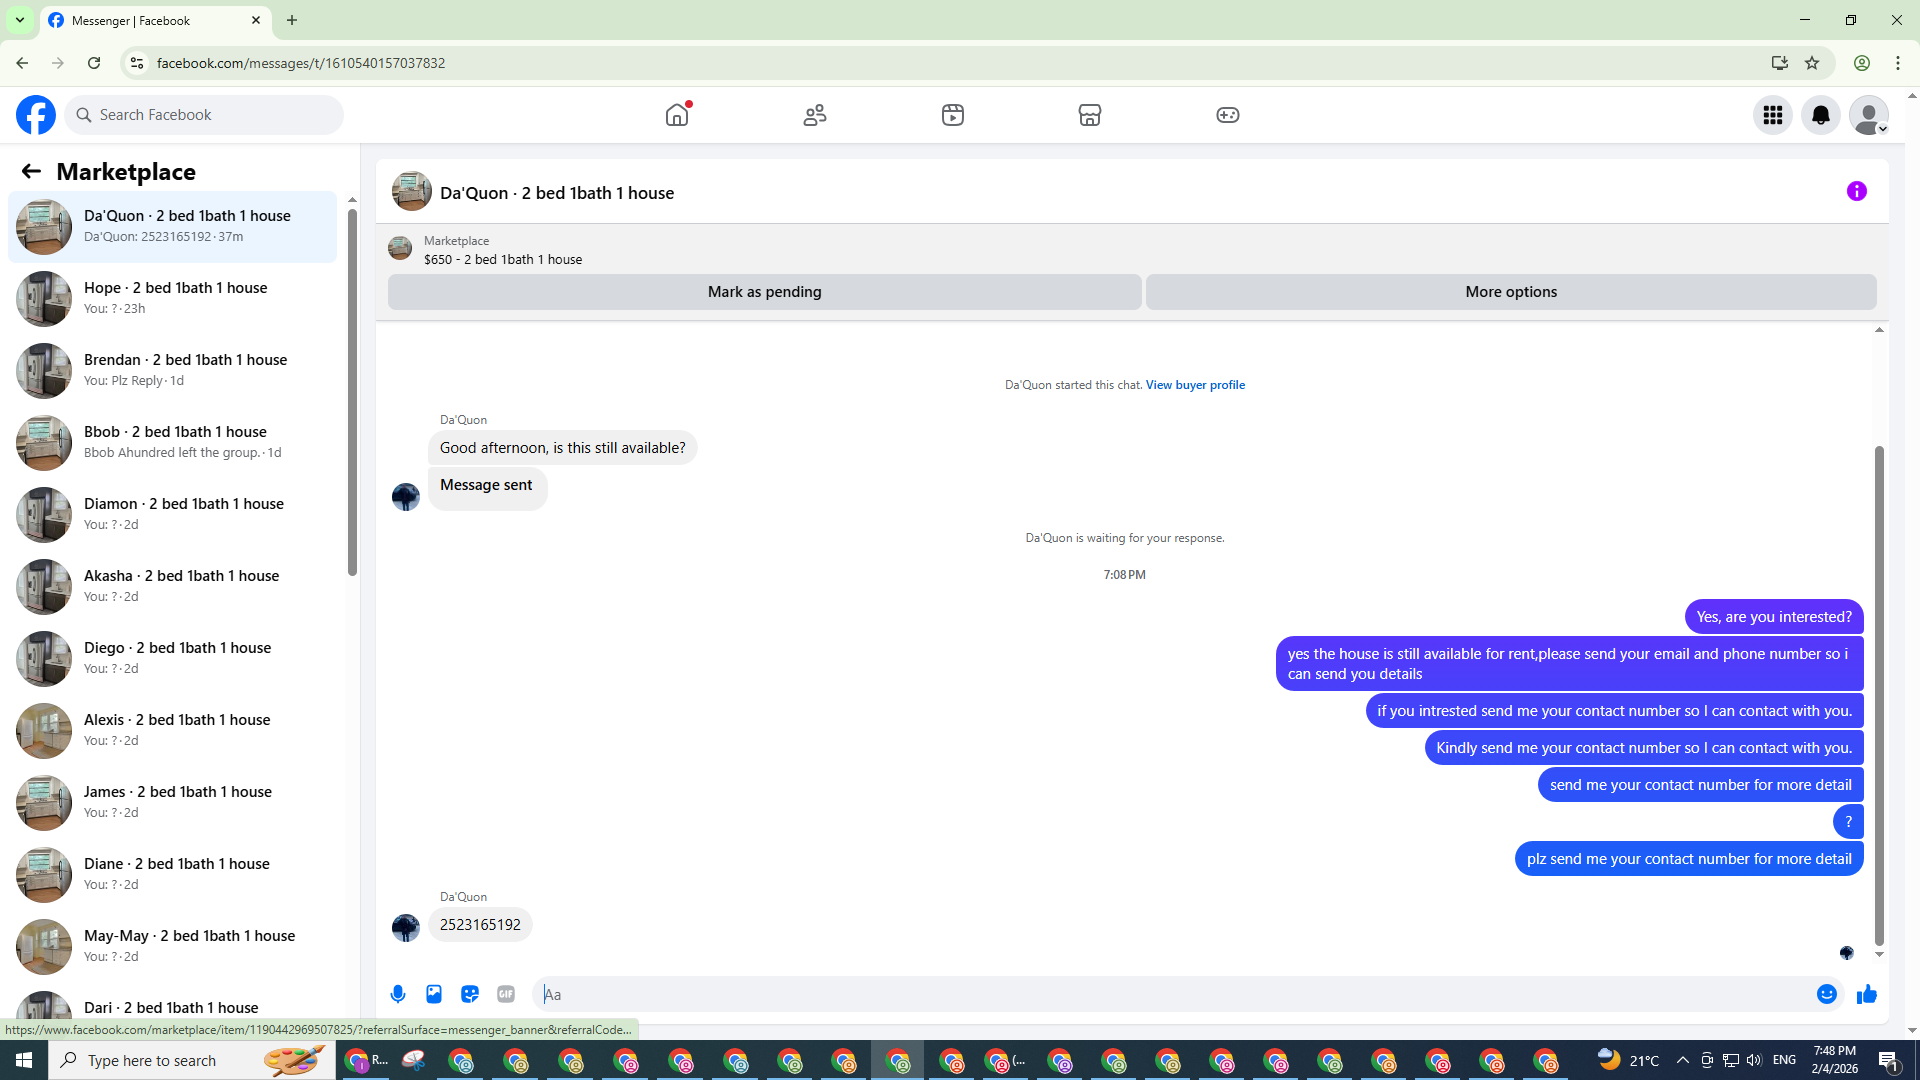Viewport: 1920px width, 1080px height.
Task: Click the voice clip microphone icon
Action: click(398, 994)
